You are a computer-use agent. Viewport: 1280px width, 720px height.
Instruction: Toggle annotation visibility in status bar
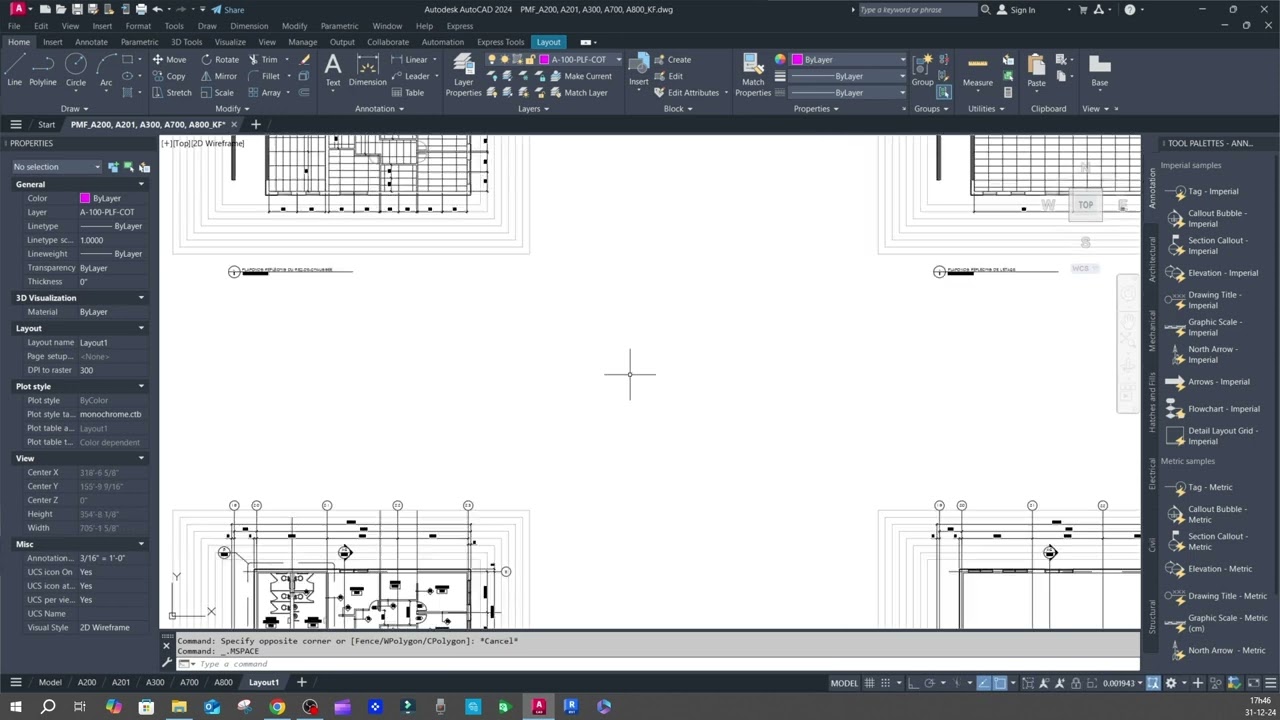[1045, 683]
